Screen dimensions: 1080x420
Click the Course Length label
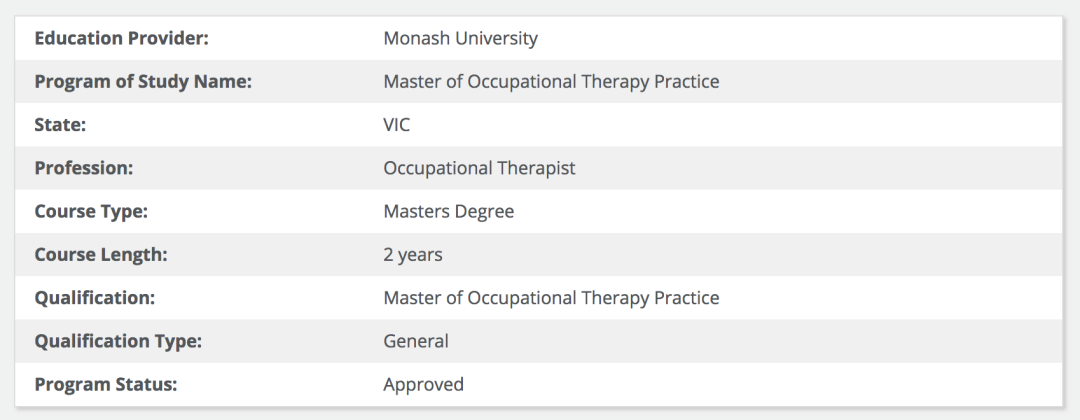tap(101, 255)
